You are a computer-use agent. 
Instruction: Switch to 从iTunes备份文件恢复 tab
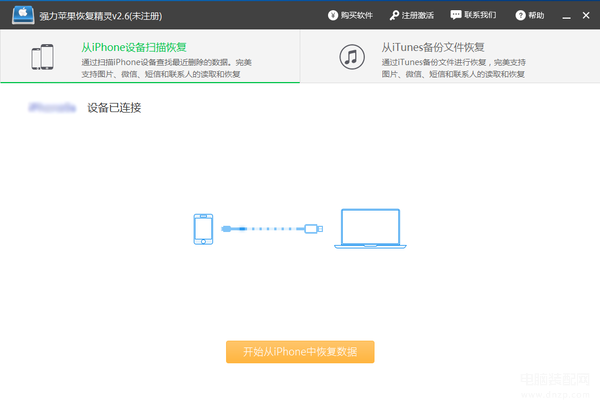tap(450, 56)
